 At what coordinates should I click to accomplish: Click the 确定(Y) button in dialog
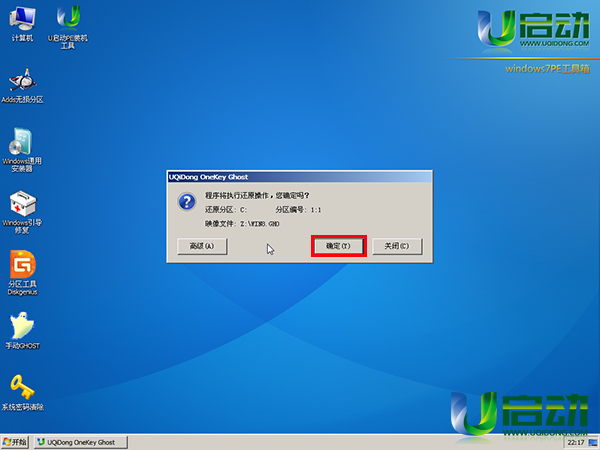[338, 246]
